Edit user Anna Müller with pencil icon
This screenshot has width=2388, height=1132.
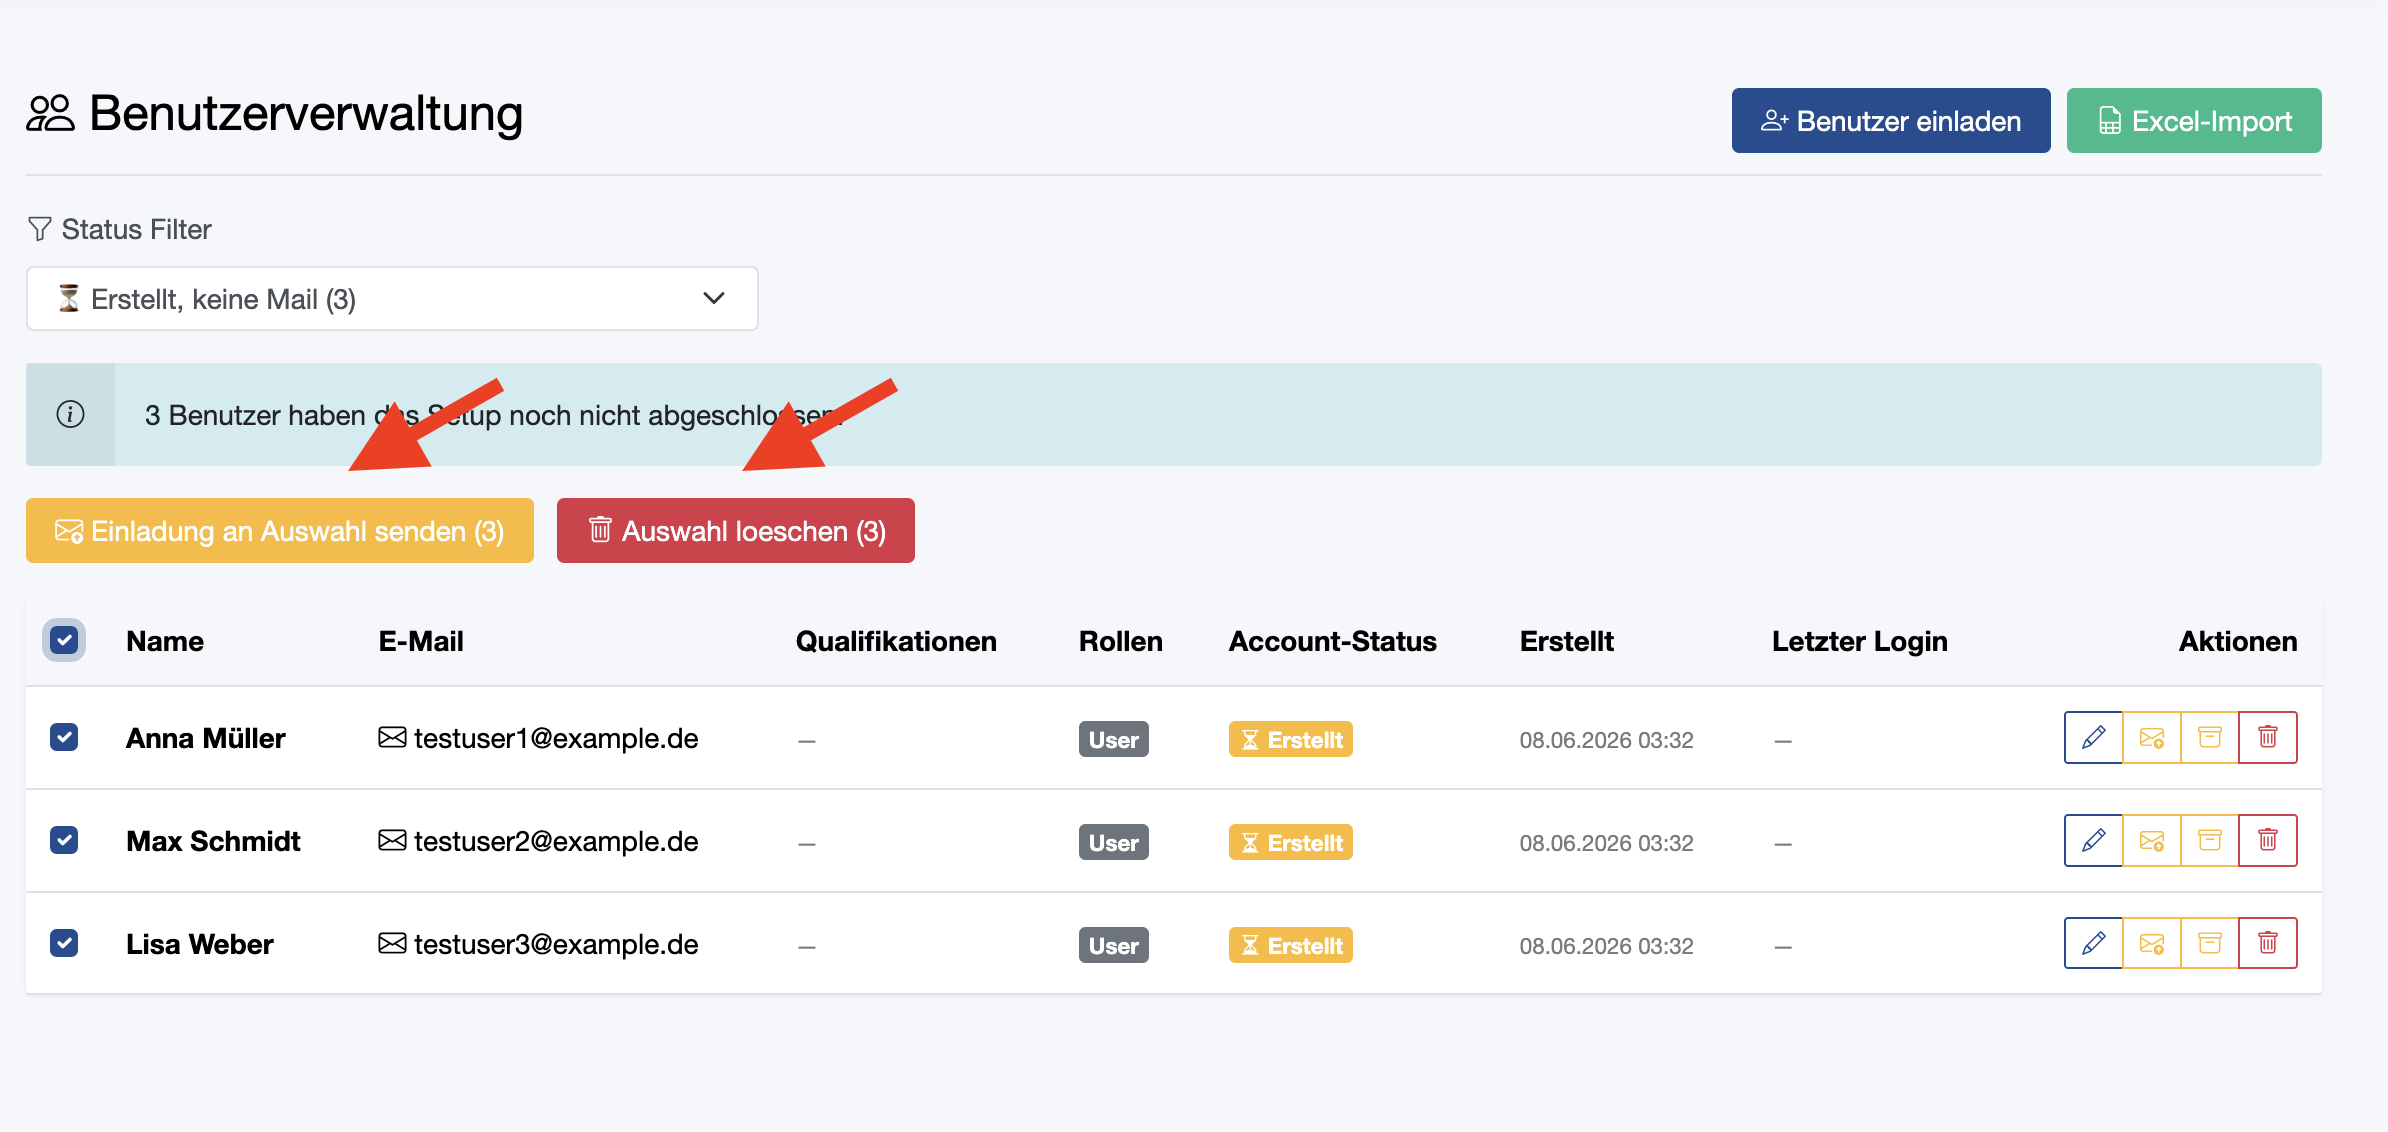click(2093, 738)
